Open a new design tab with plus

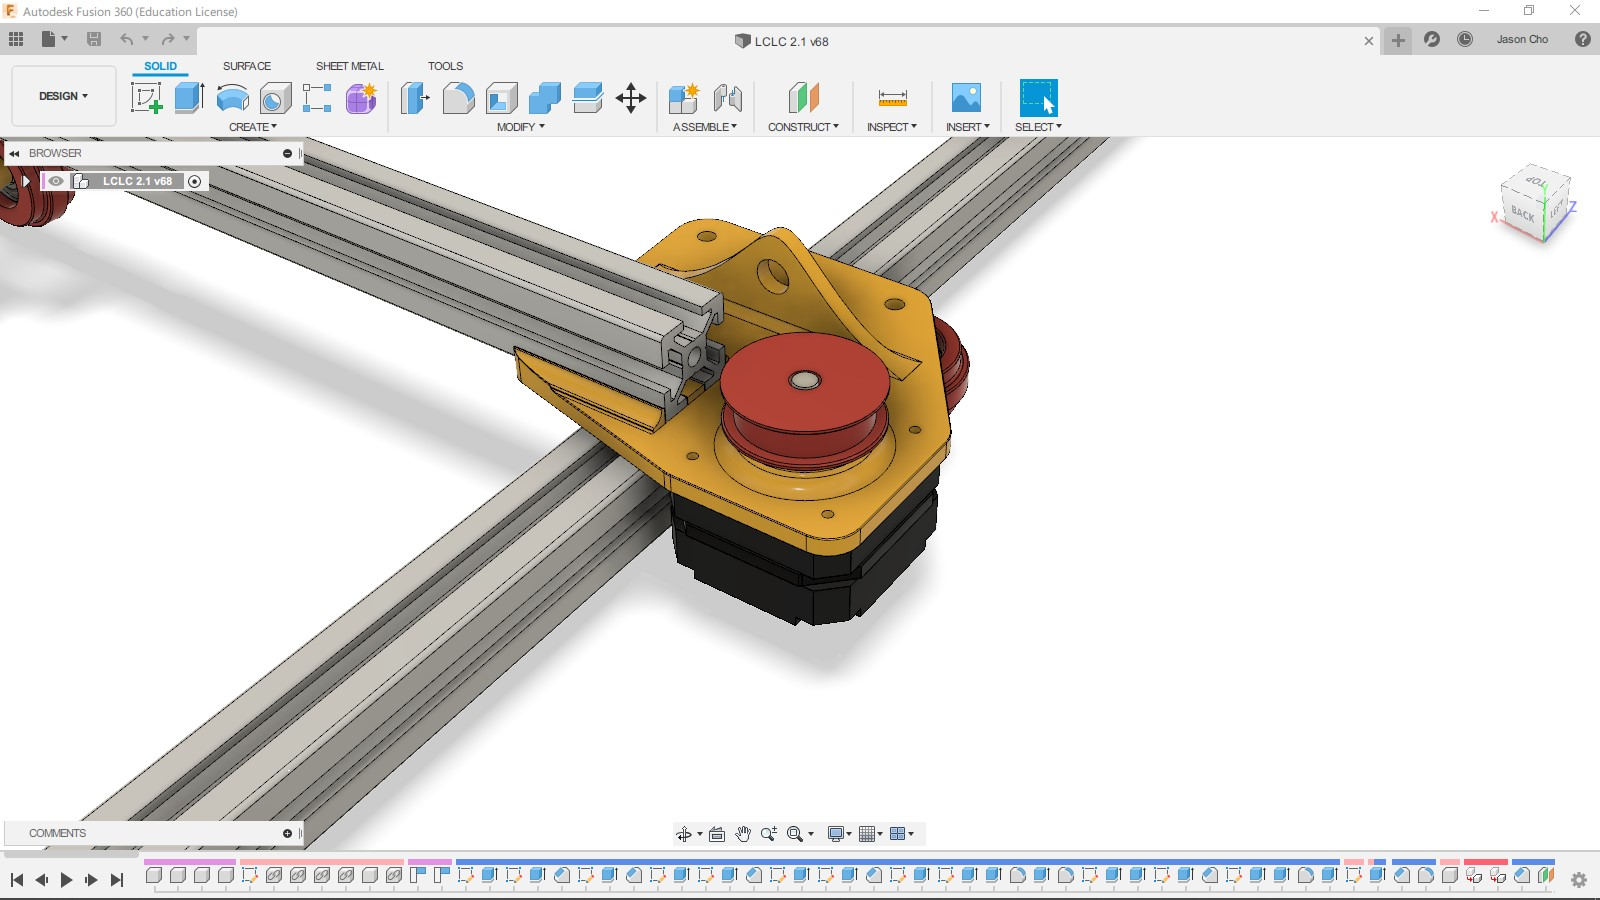click(1398, 40)
